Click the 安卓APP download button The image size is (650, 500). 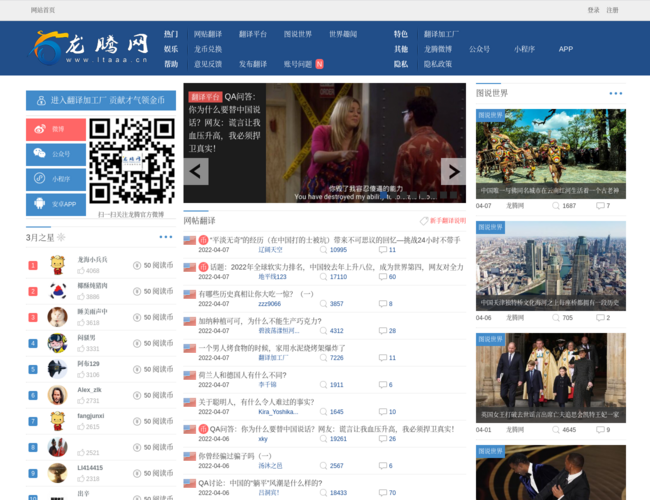[54, 204]
